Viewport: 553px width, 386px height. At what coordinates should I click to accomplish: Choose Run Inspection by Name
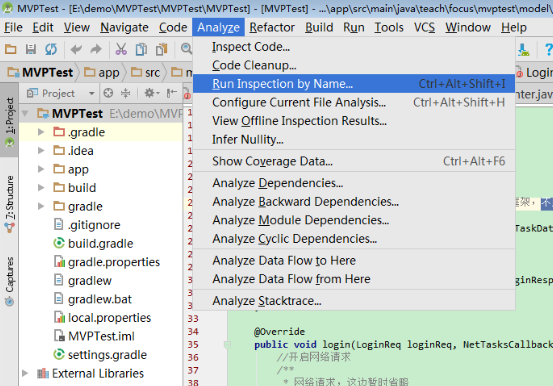click(354, 84)
